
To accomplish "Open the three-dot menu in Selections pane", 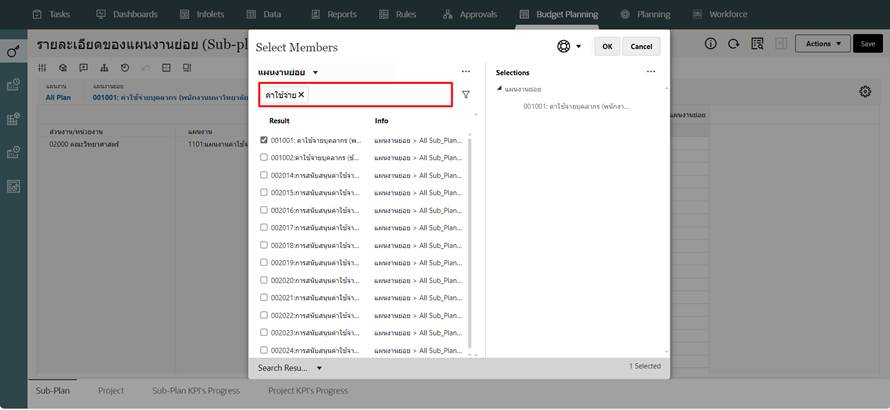I will click(651, 72).
